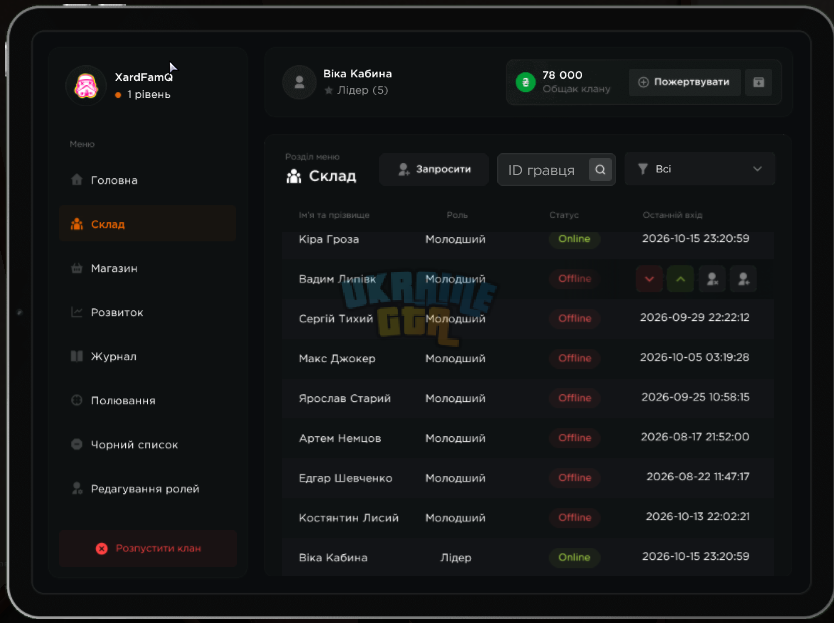Click the Запросити button
834x623 pixels.
pos(434,169)
